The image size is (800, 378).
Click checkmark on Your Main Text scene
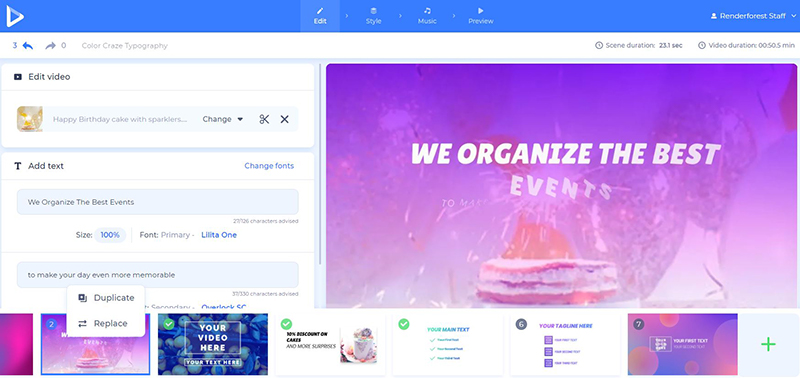(404, 324)
